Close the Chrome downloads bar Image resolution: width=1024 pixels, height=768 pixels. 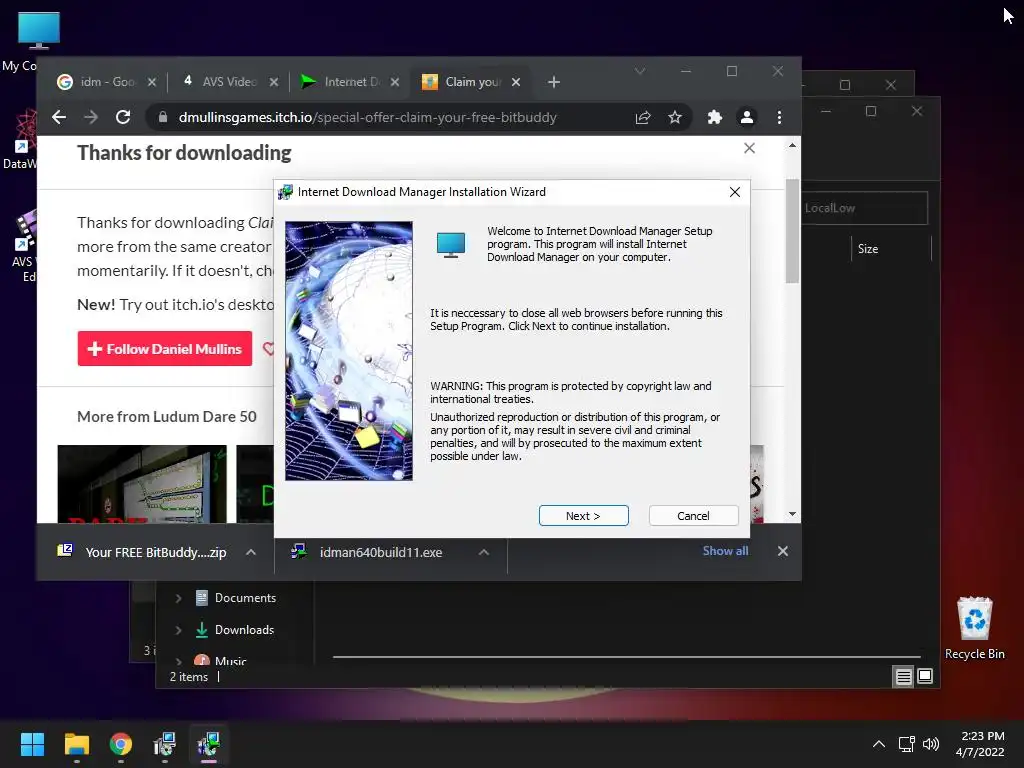click(x=782, y=551)
